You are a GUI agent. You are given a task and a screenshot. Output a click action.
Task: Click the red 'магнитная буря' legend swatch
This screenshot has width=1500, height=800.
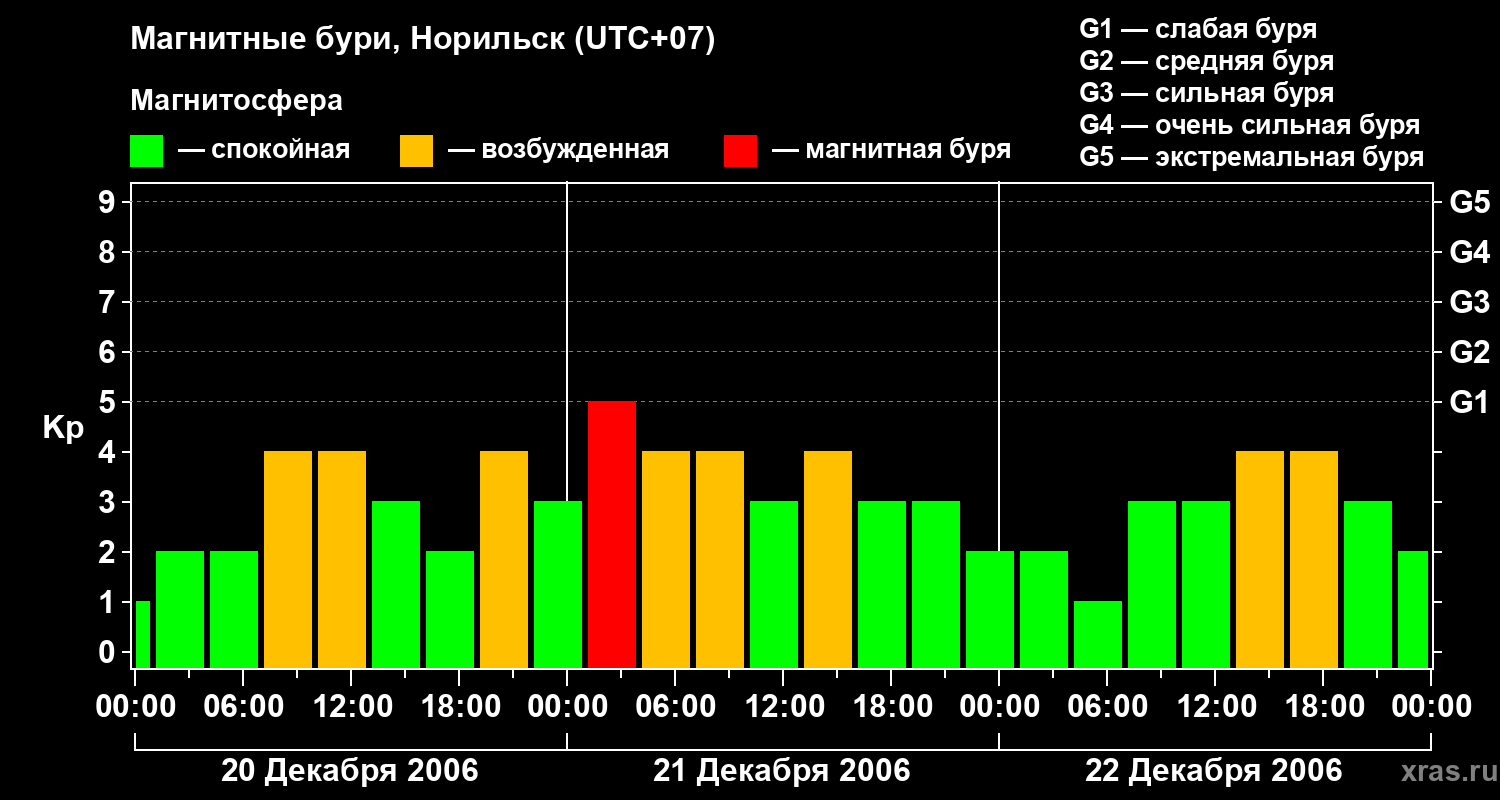[740, 151]
